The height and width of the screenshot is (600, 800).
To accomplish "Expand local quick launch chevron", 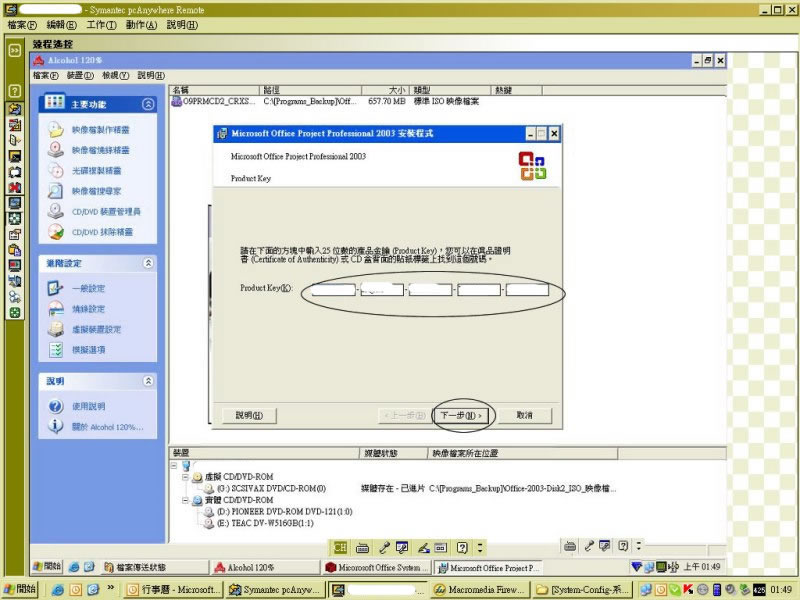I will coord(110,588).
